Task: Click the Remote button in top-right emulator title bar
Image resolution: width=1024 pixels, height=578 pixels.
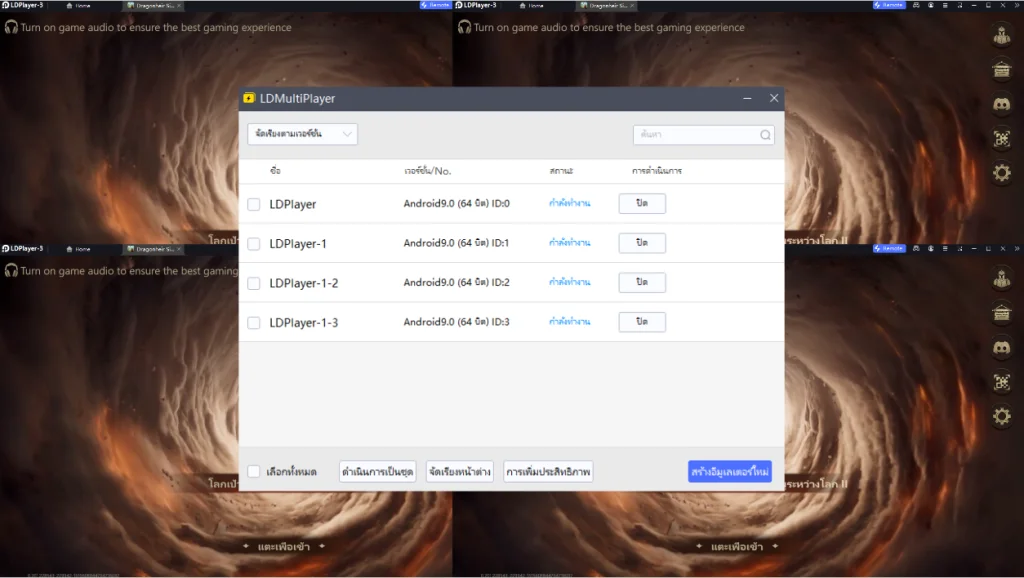Action: point(889,5)
